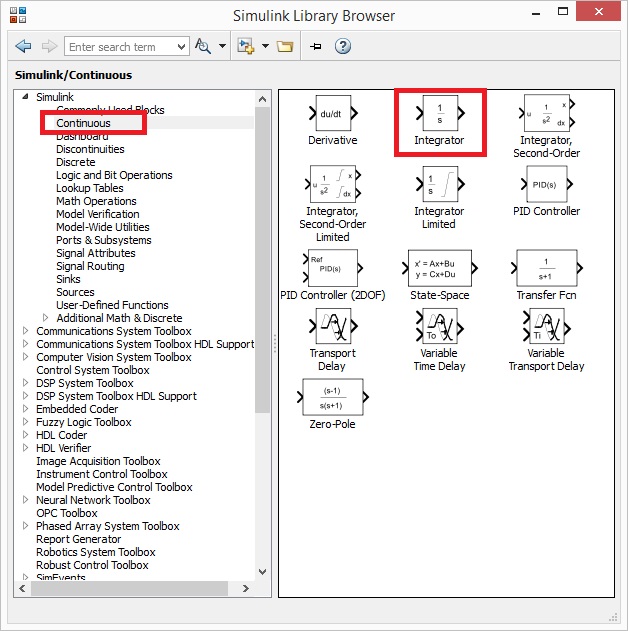628x631 pixels.
Task: Select the Integrator block
Action: pos(440,113)
